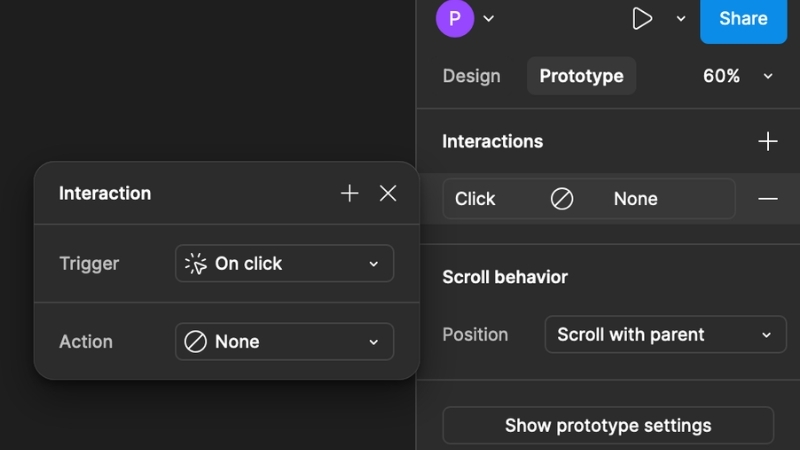This screenshot has height=450, width=800.
Task: Expand the Trigger dropdown chevron
Action: [373, 264]
